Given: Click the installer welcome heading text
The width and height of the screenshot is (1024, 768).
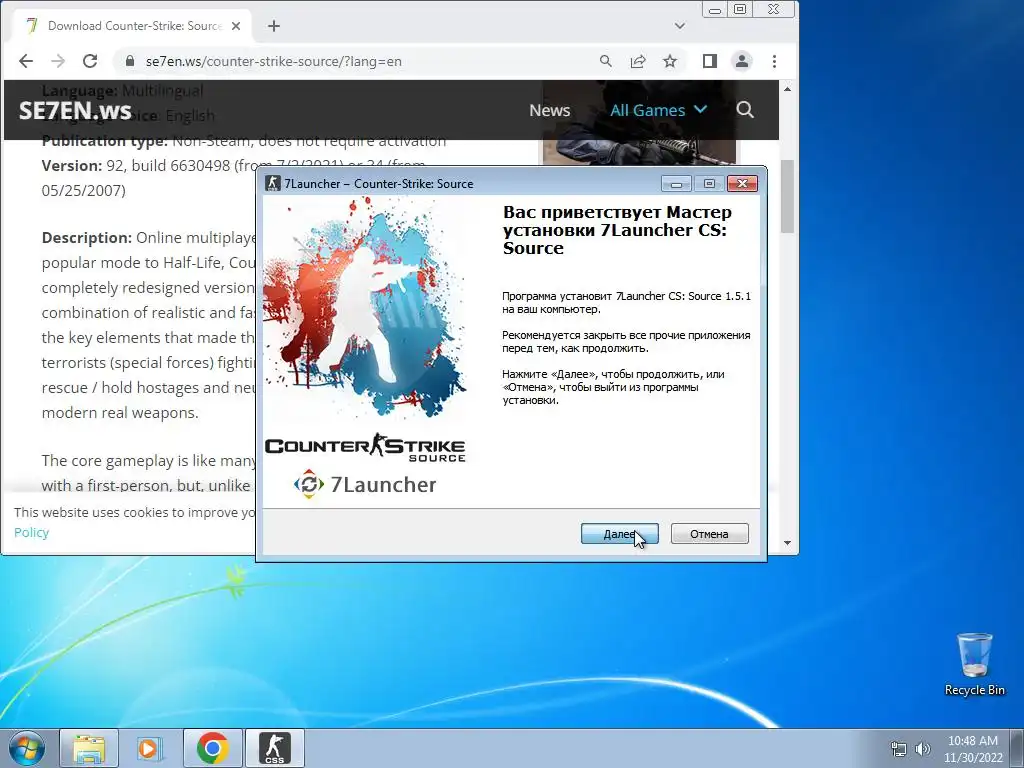Looking at the screenshot, I should (617, 230).
